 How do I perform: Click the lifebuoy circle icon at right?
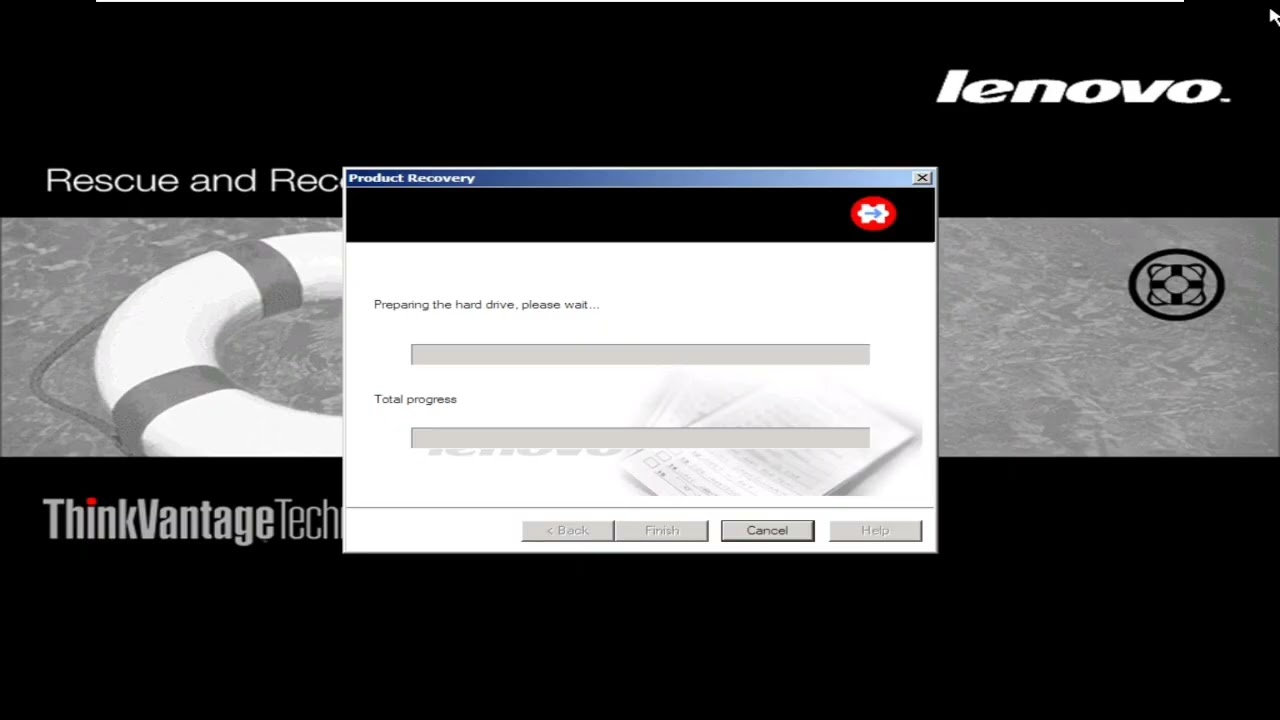point(1176,285)
